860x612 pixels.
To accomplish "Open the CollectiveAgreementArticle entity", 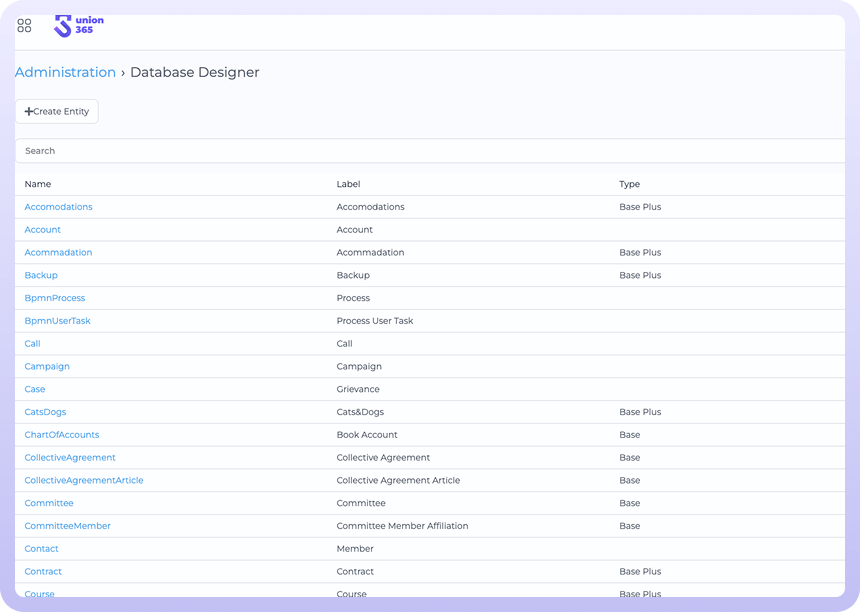I will tap(84, 481).
